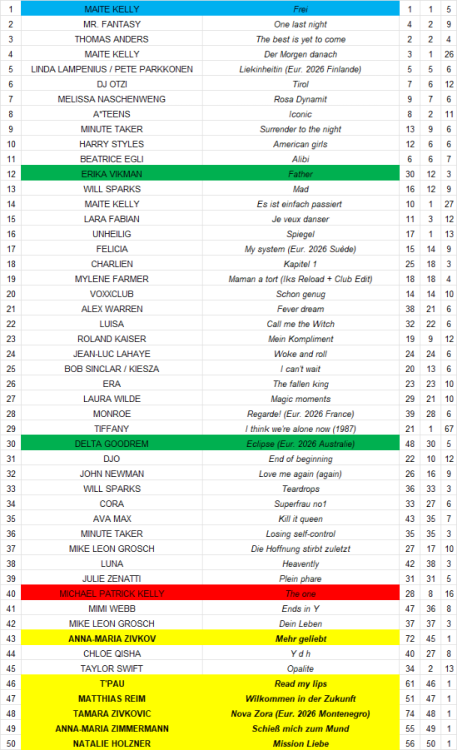Select the THOMAS ANDERS artist cell
The height and width of the screenshot is (750, 457).
(x=111, y=39)
